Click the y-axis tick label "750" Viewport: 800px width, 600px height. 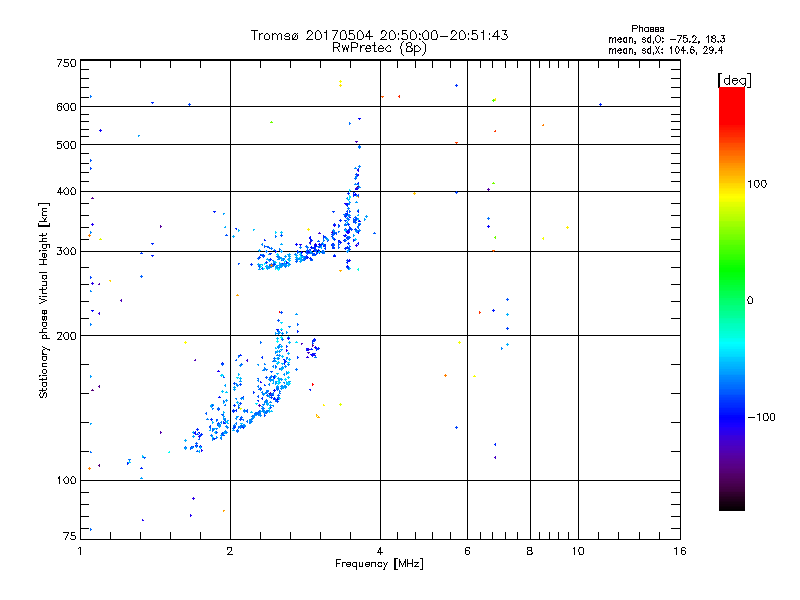tap(67, 63)
